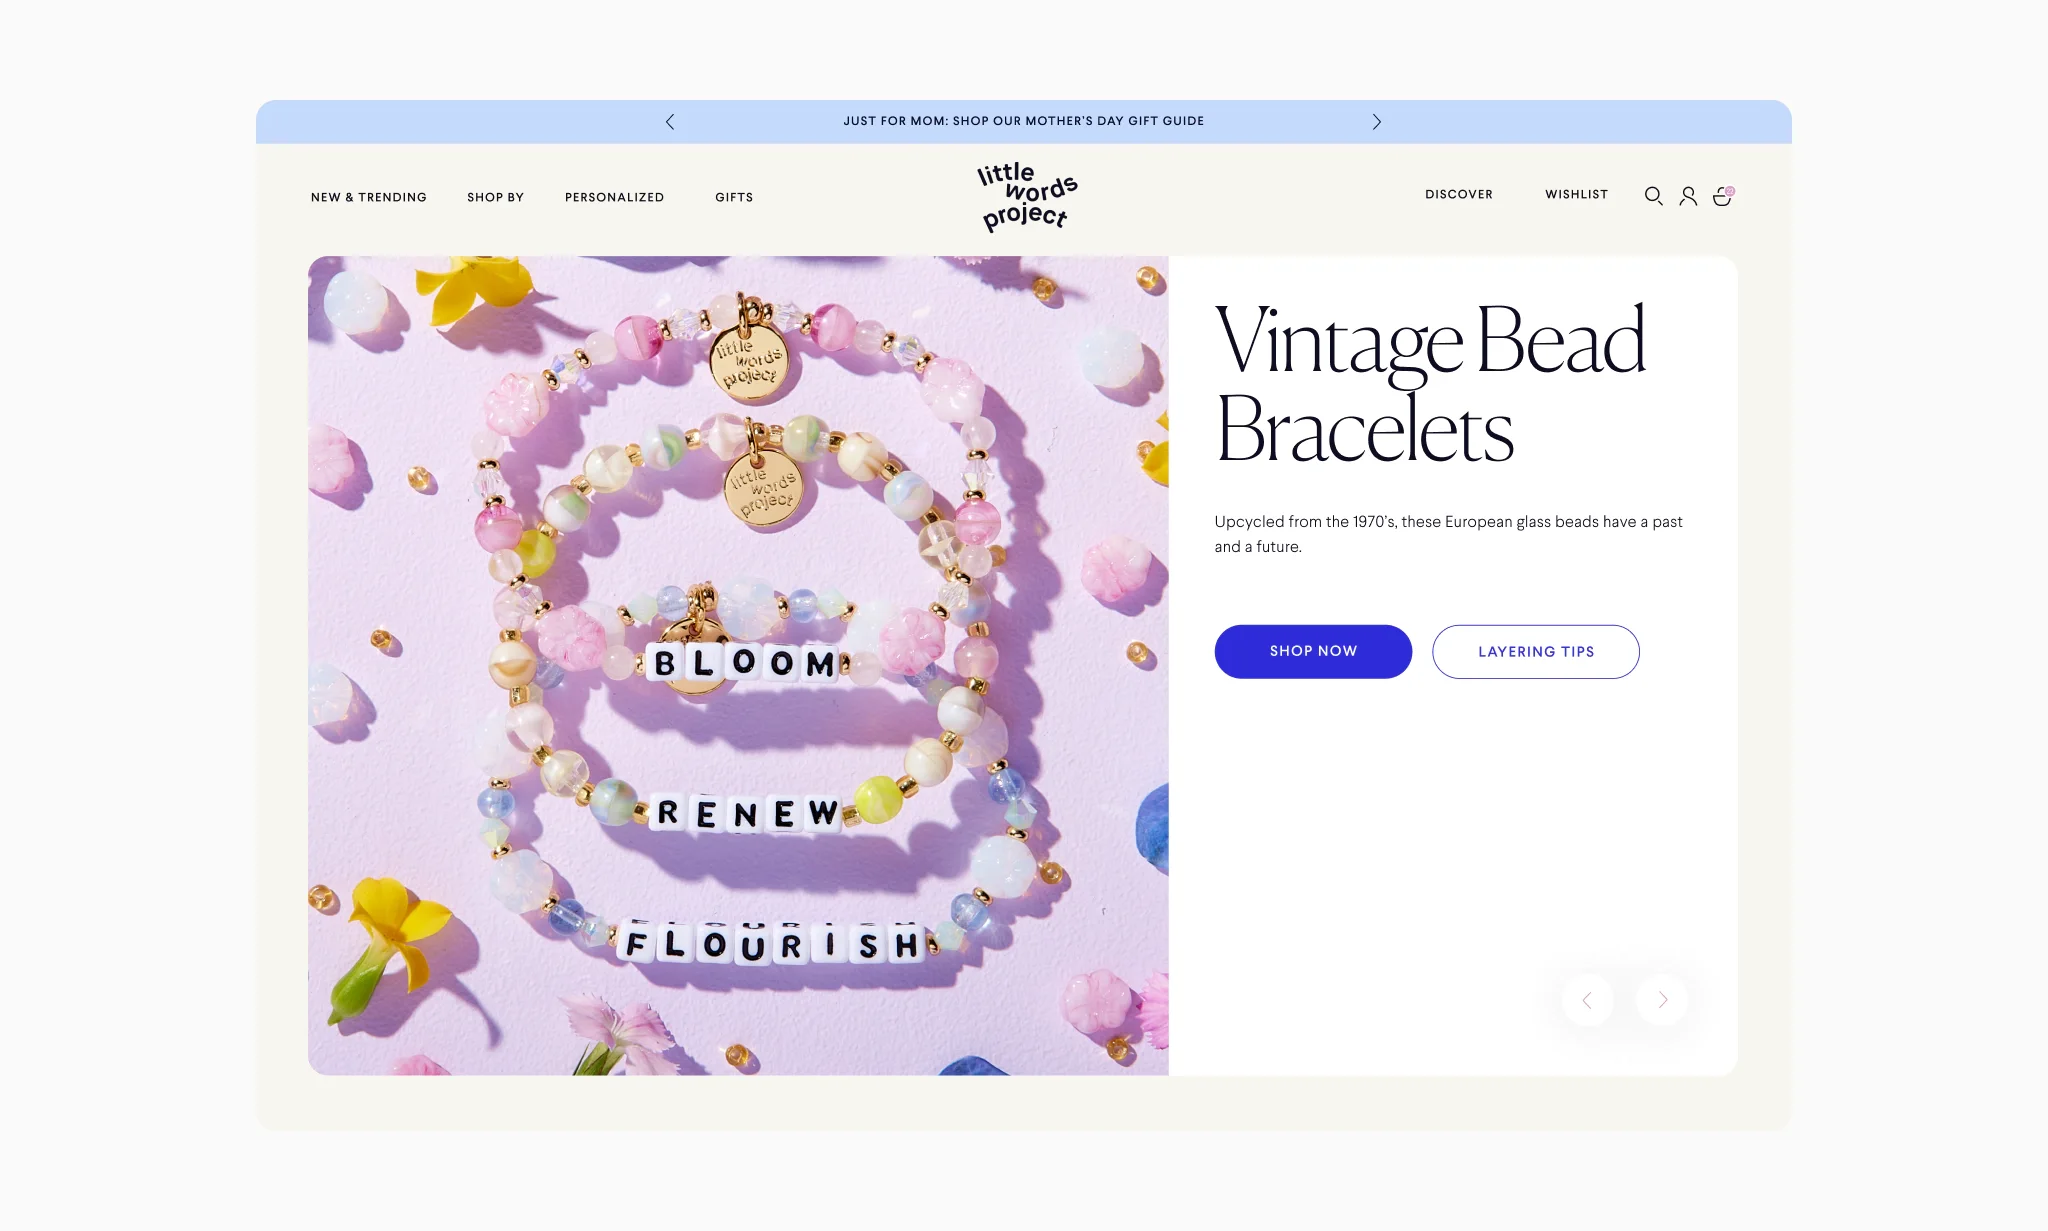Open the Gifts menu
This screenshot has height=1231, width=2048.
[734, 197]
